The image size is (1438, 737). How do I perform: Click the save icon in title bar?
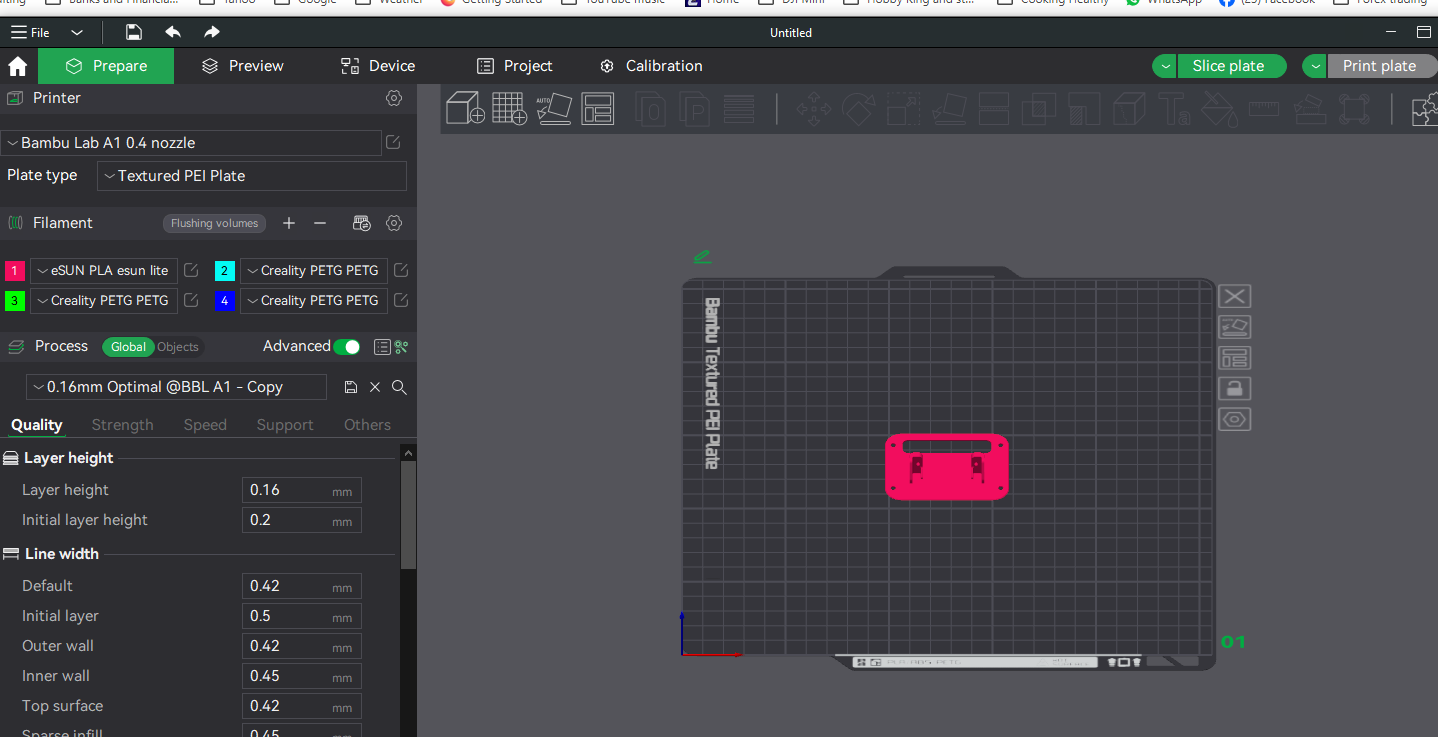tap(133, 33)
